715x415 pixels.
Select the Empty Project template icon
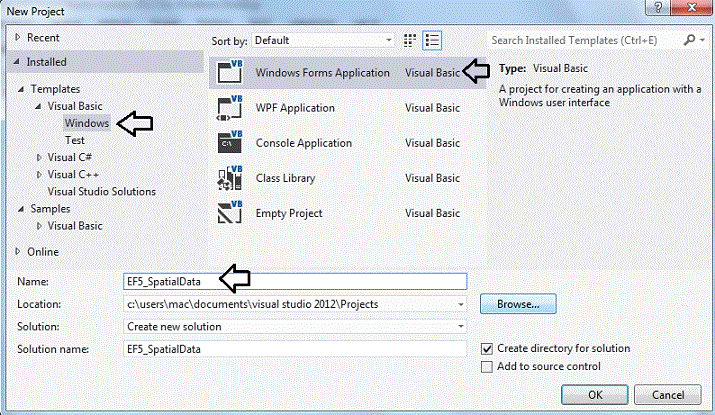click(x=230, y=213)
